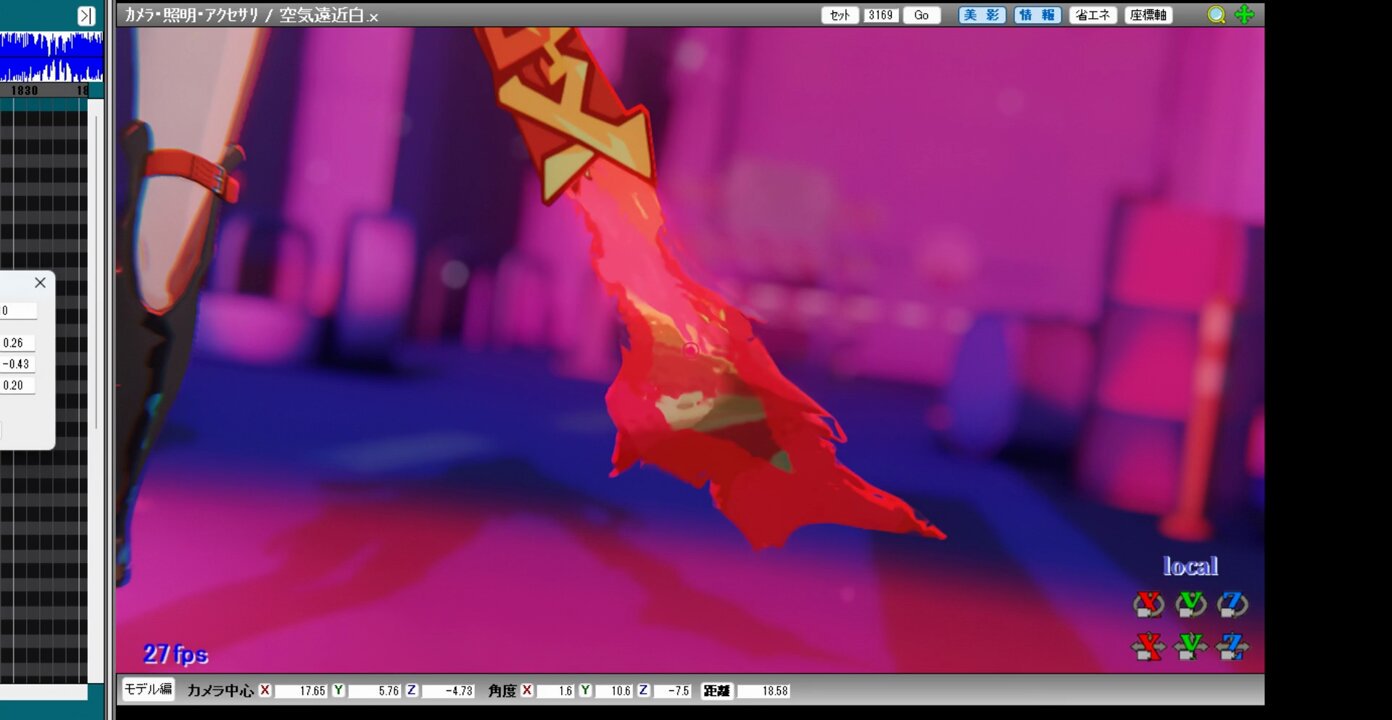This screenshot has height=720, width=1392.
Task: Toggle the 情報 info display button
Action: 1037,15
